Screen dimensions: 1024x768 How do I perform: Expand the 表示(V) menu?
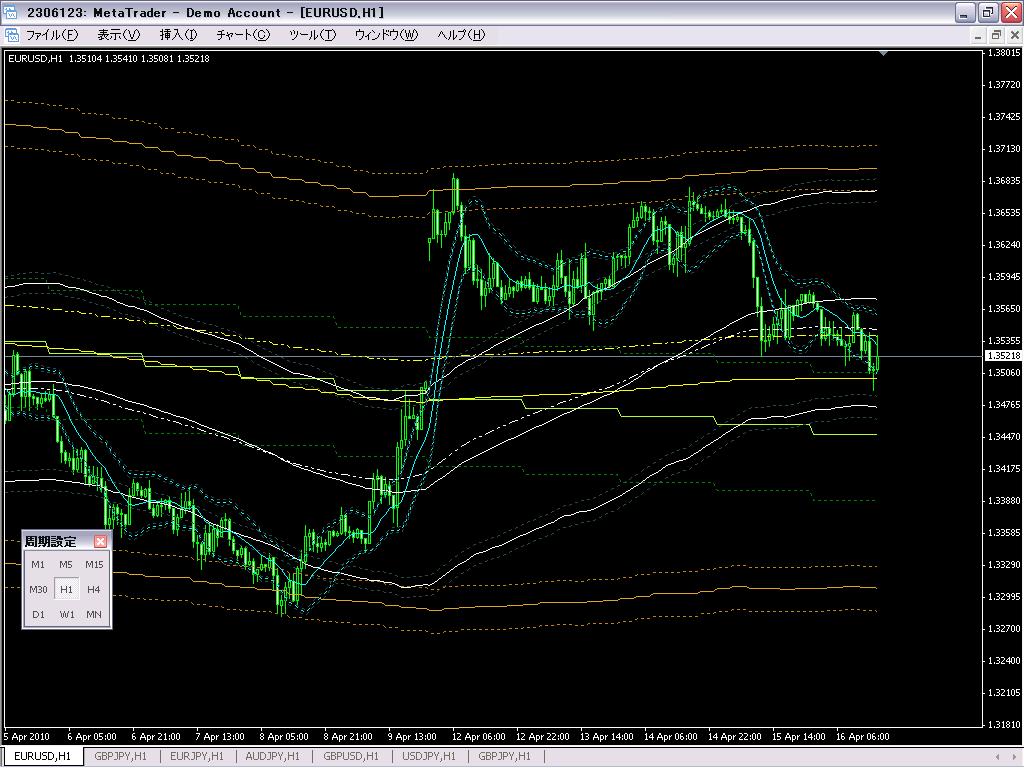(118, 35)
